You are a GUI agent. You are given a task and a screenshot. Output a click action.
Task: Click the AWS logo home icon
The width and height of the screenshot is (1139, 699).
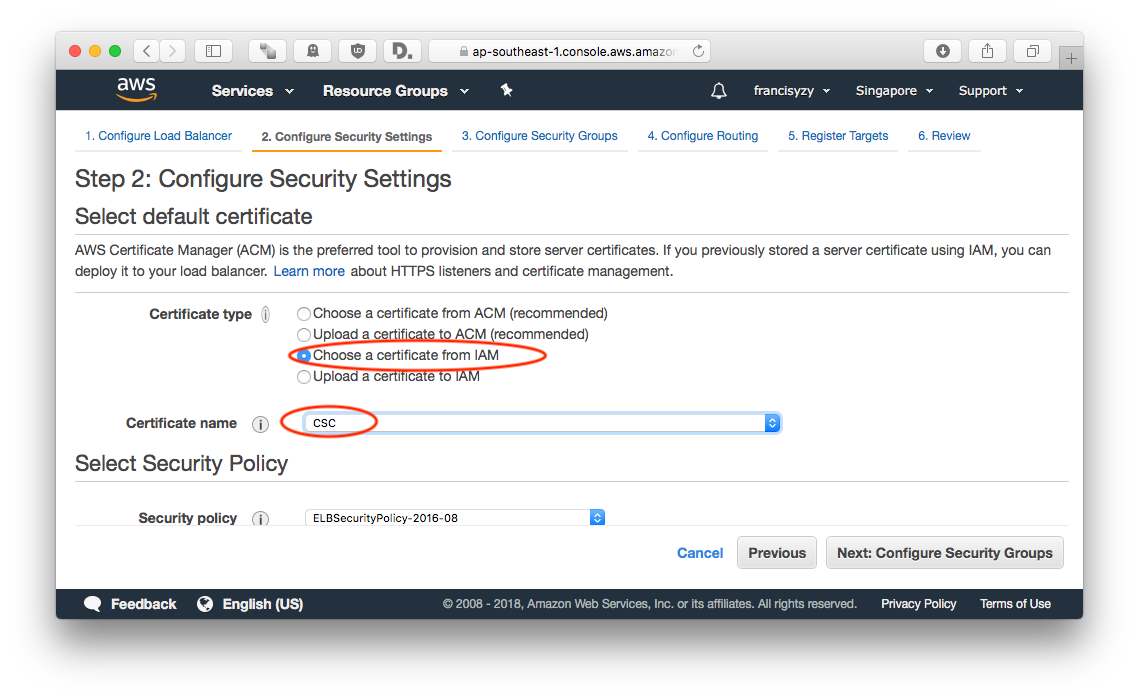click(x=137, y=89)
